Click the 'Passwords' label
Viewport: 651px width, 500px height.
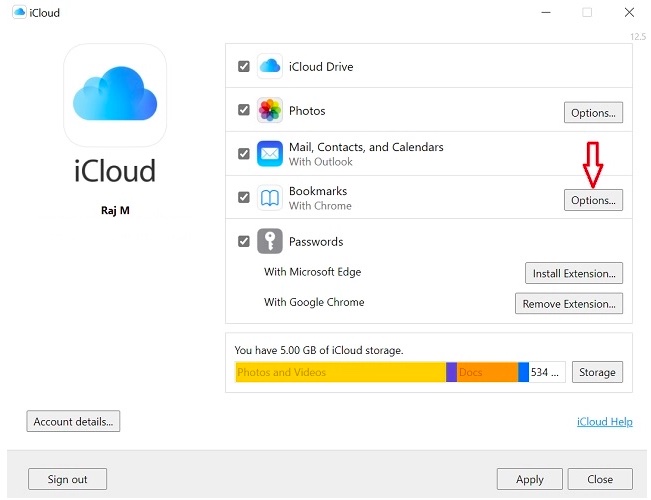click(316, 242)
